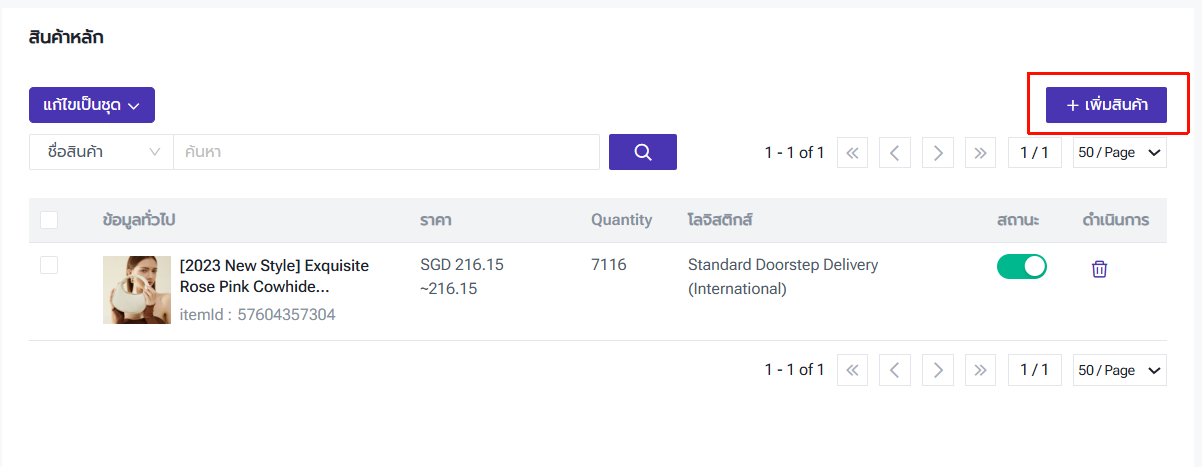Go to previous page in top pagination
1202x467 pixels.
(895, 153)
